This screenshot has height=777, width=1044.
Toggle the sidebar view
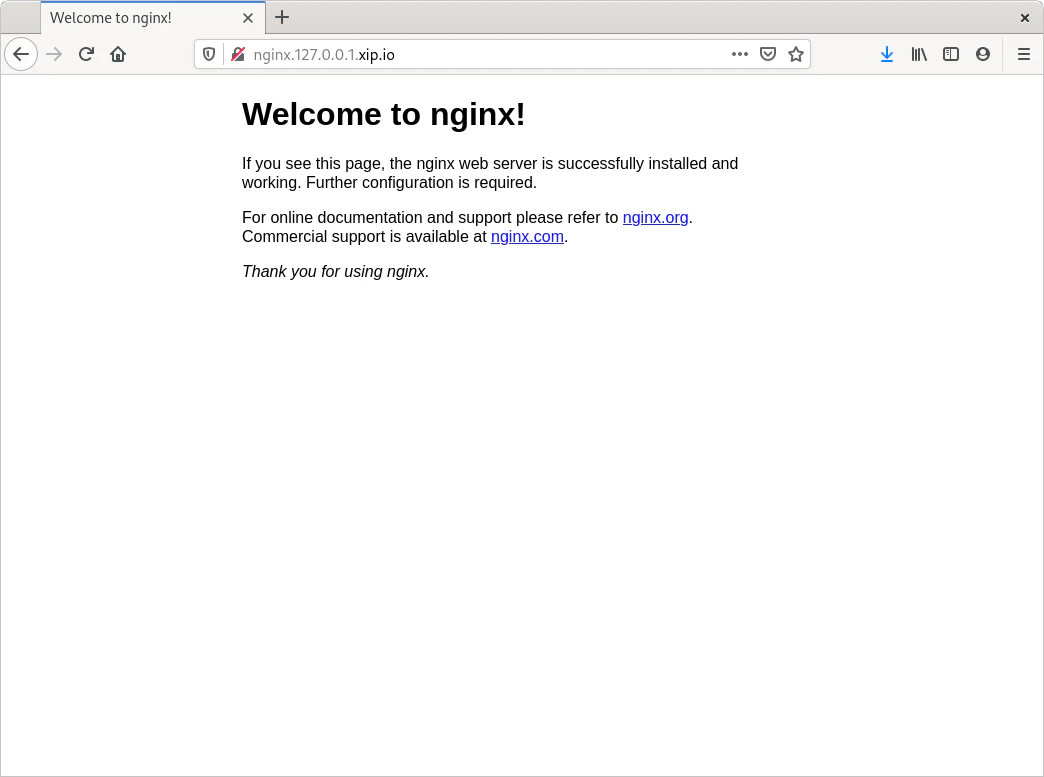(x=951, y=54)
